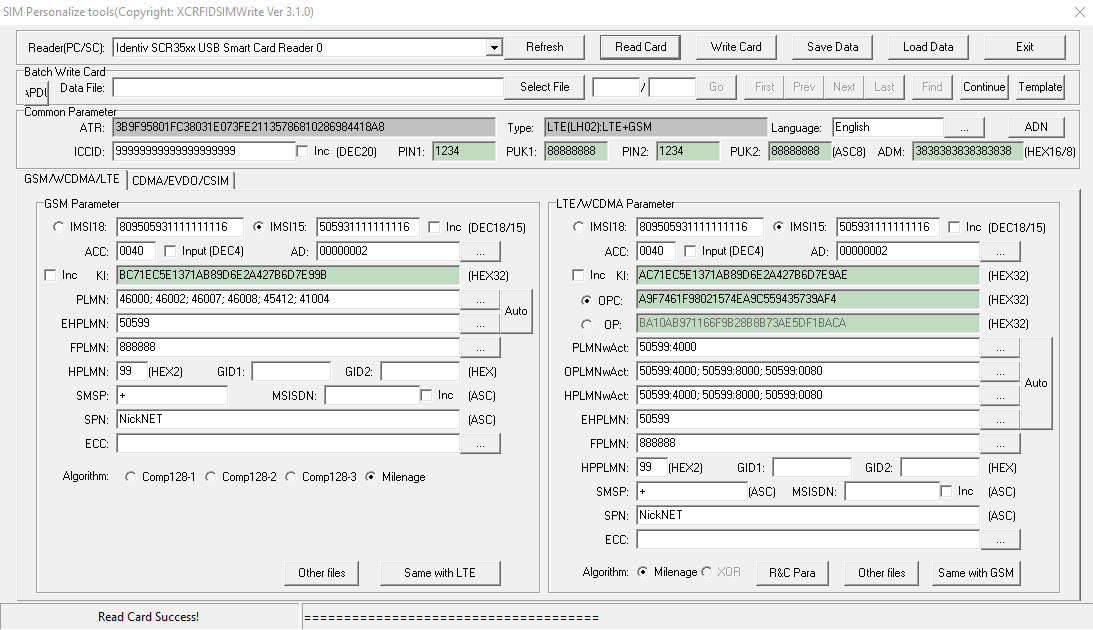The image size is (1093, 630).
Task: Select the LTE Milenage algorithm radio
Action: pos(642,572)
